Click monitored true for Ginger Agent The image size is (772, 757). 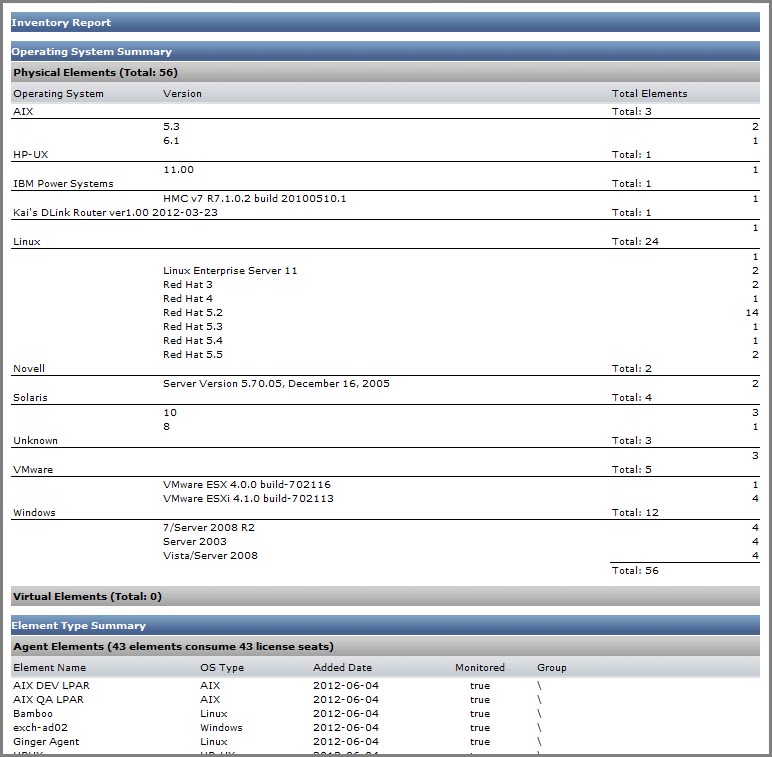pyautogui.click(x=480, y=742)
